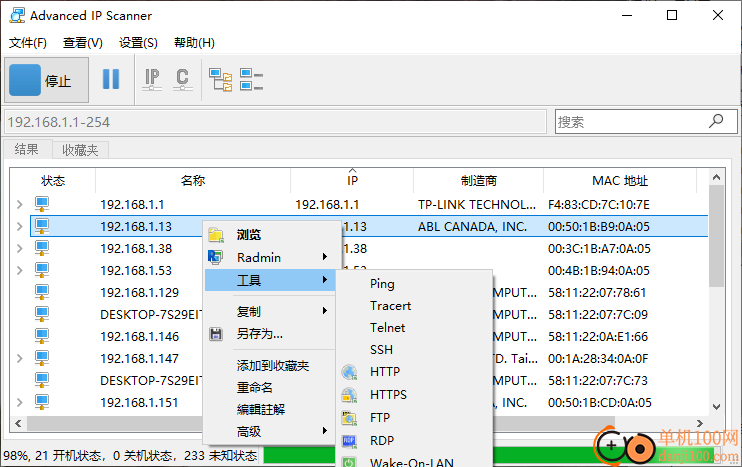Click the folder icon beside 浏览
The image size is (742, 467).
pos(216,235)
